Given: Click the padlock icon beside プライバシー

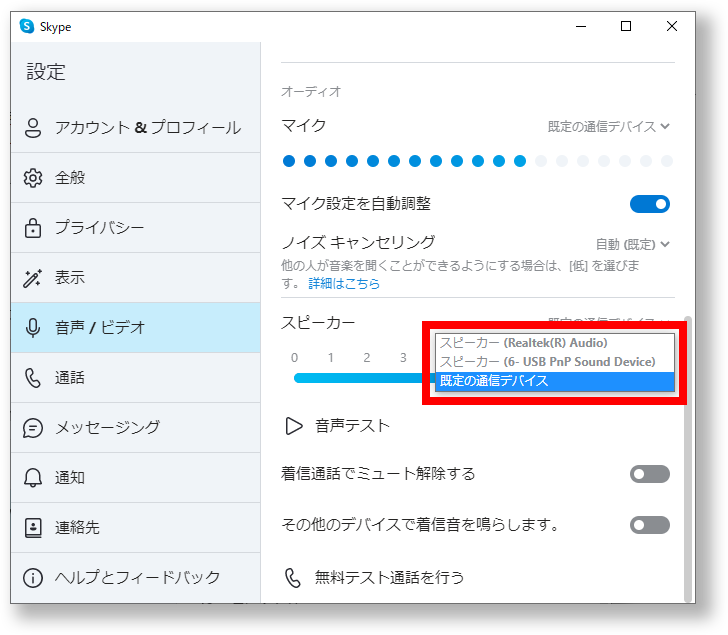Looking at the screenshot, I should pyautogui.click(x=33, y=228).
